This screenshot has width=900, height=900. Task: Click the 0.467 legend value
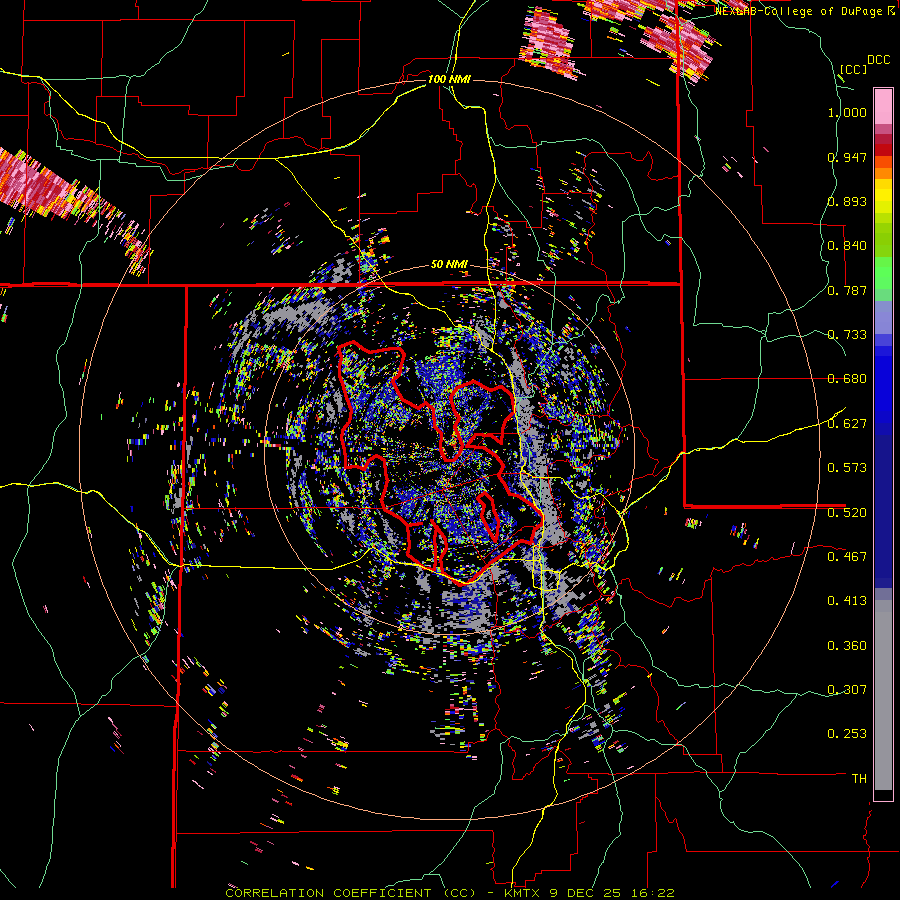pos(847,557)
